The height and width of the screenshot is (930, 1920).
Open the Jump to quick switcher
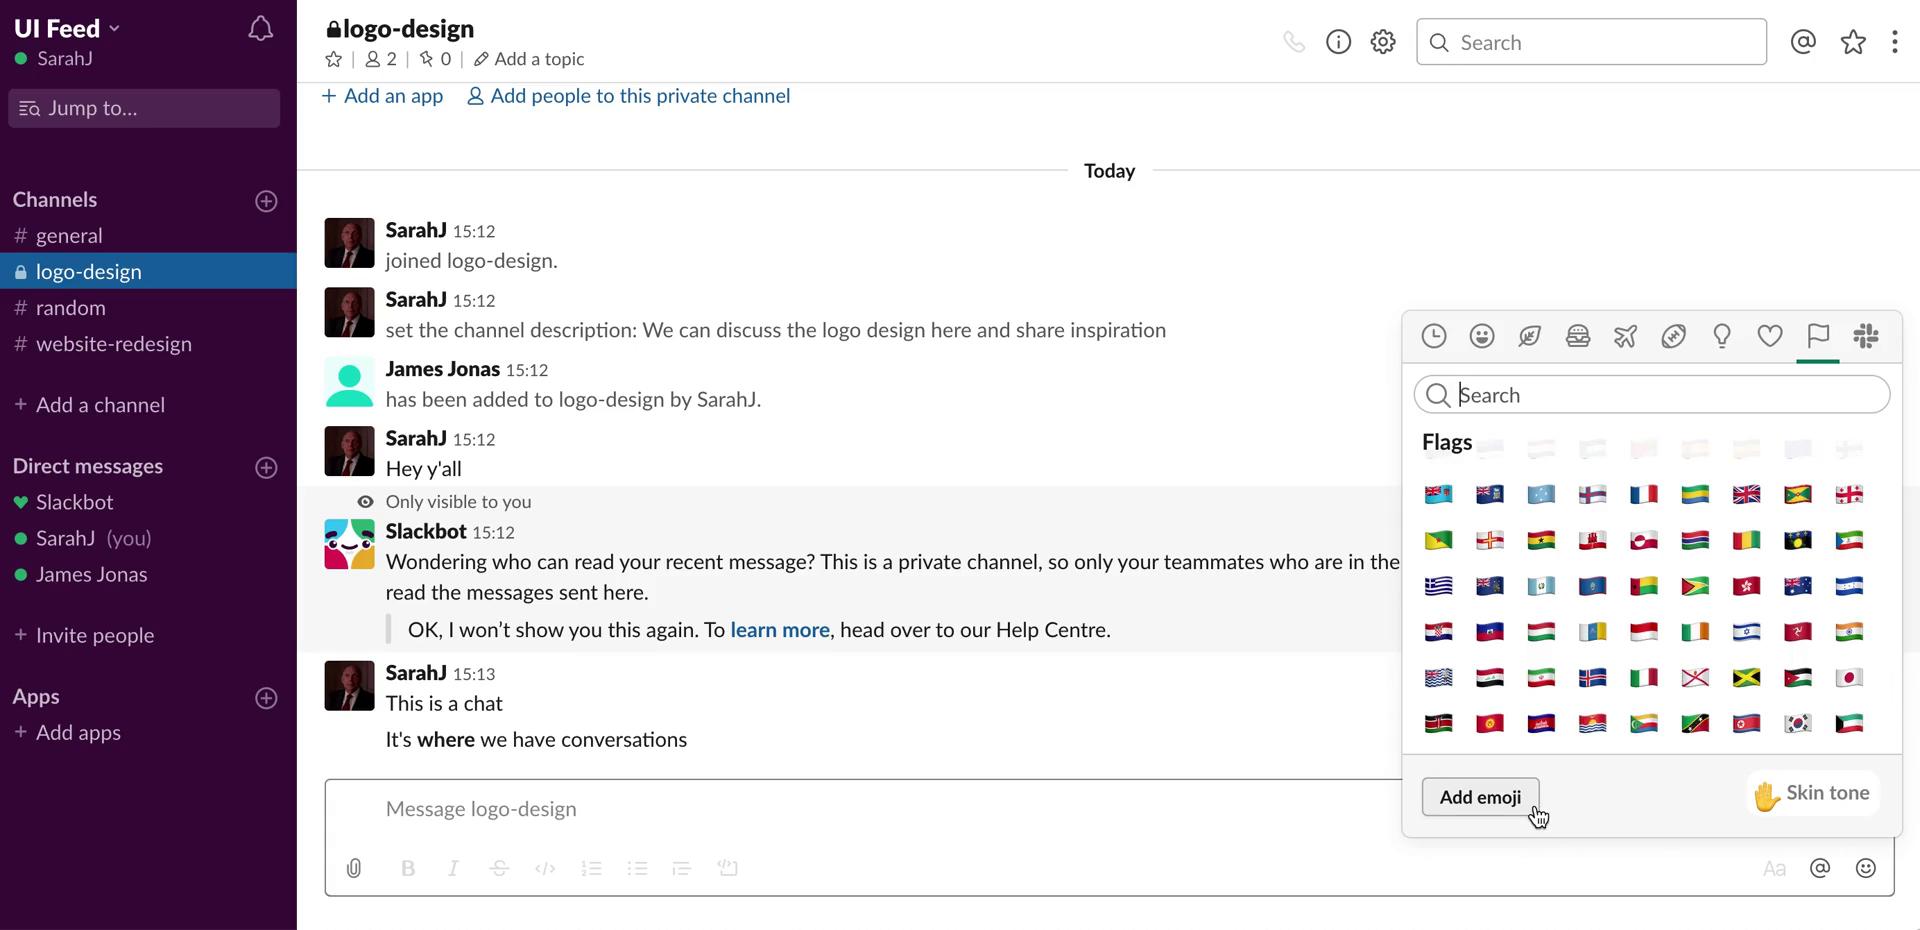144,108
